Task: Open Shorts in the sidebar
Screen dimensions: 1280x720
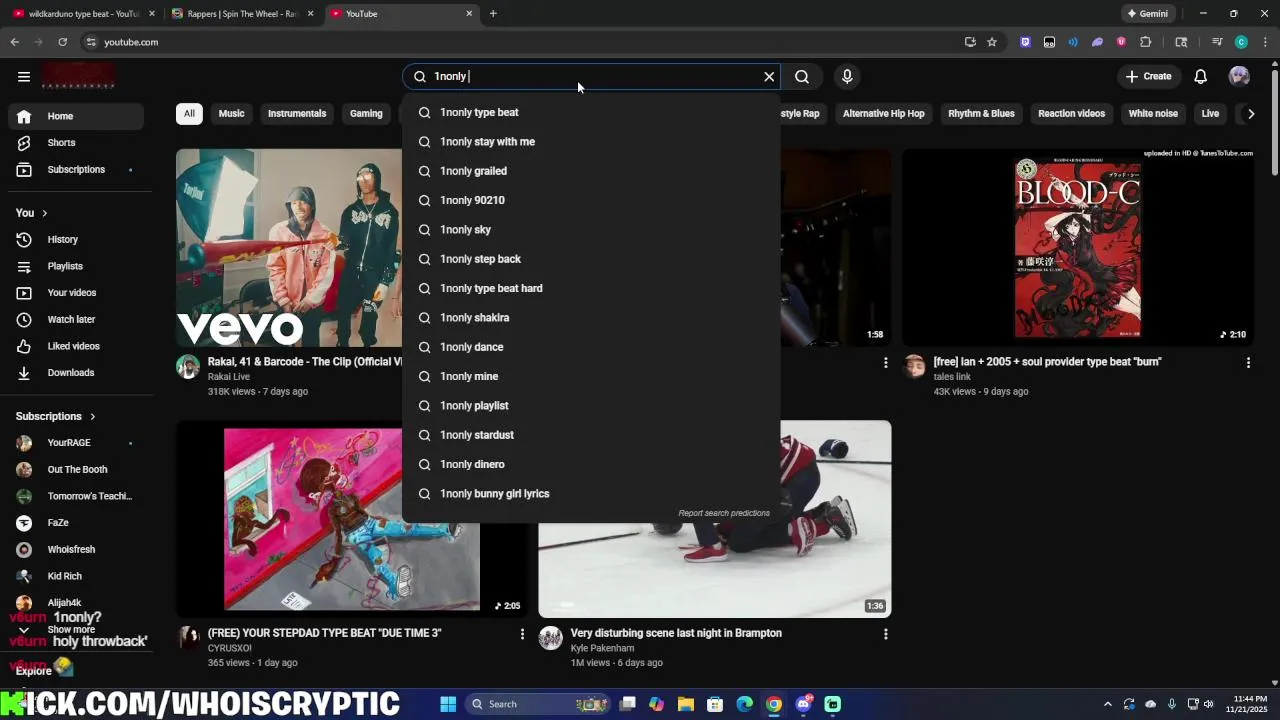Action: [x=76, y=143]
